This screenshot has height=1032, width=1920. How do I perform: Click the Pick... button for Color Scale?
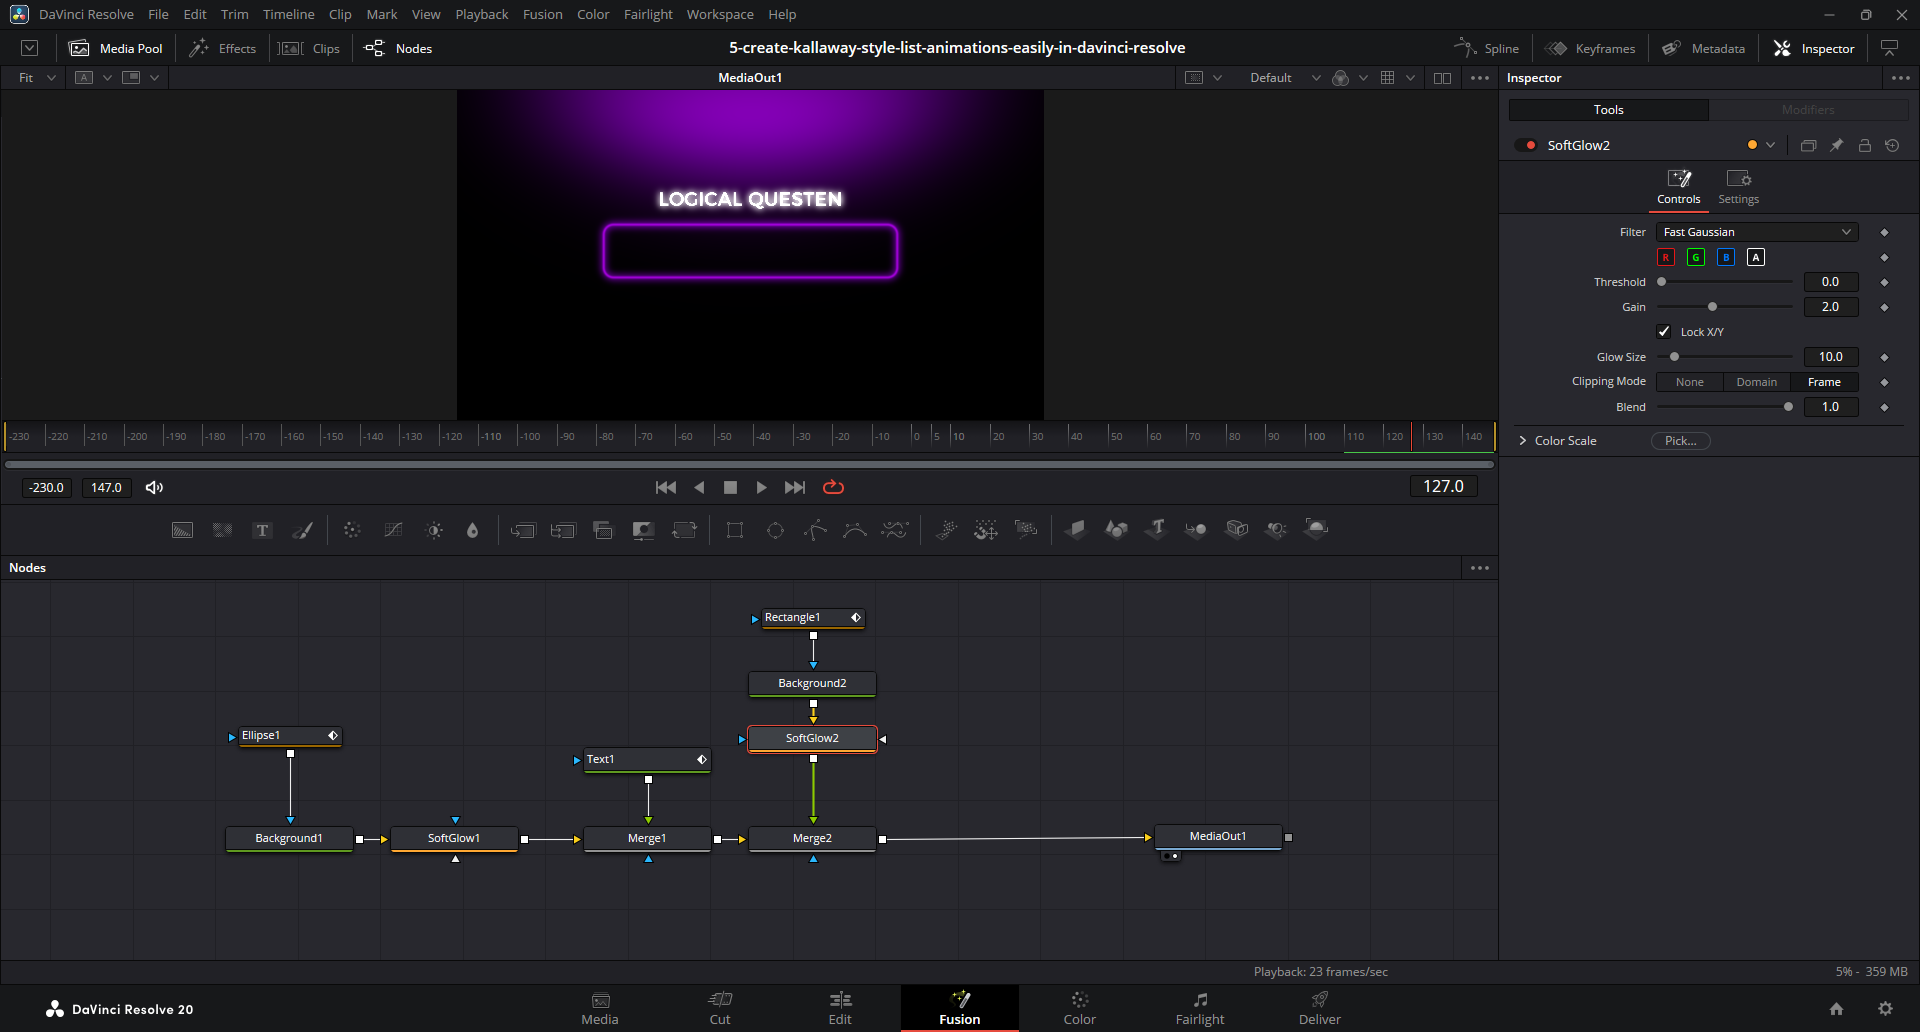pos(1680,441)
